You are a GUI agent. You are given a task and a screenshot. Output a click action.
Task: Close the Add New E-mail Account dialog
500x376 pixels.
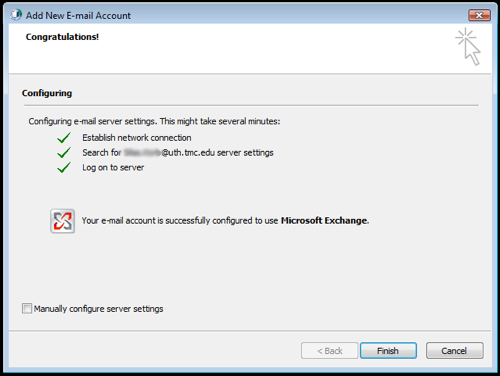[479, 15]
